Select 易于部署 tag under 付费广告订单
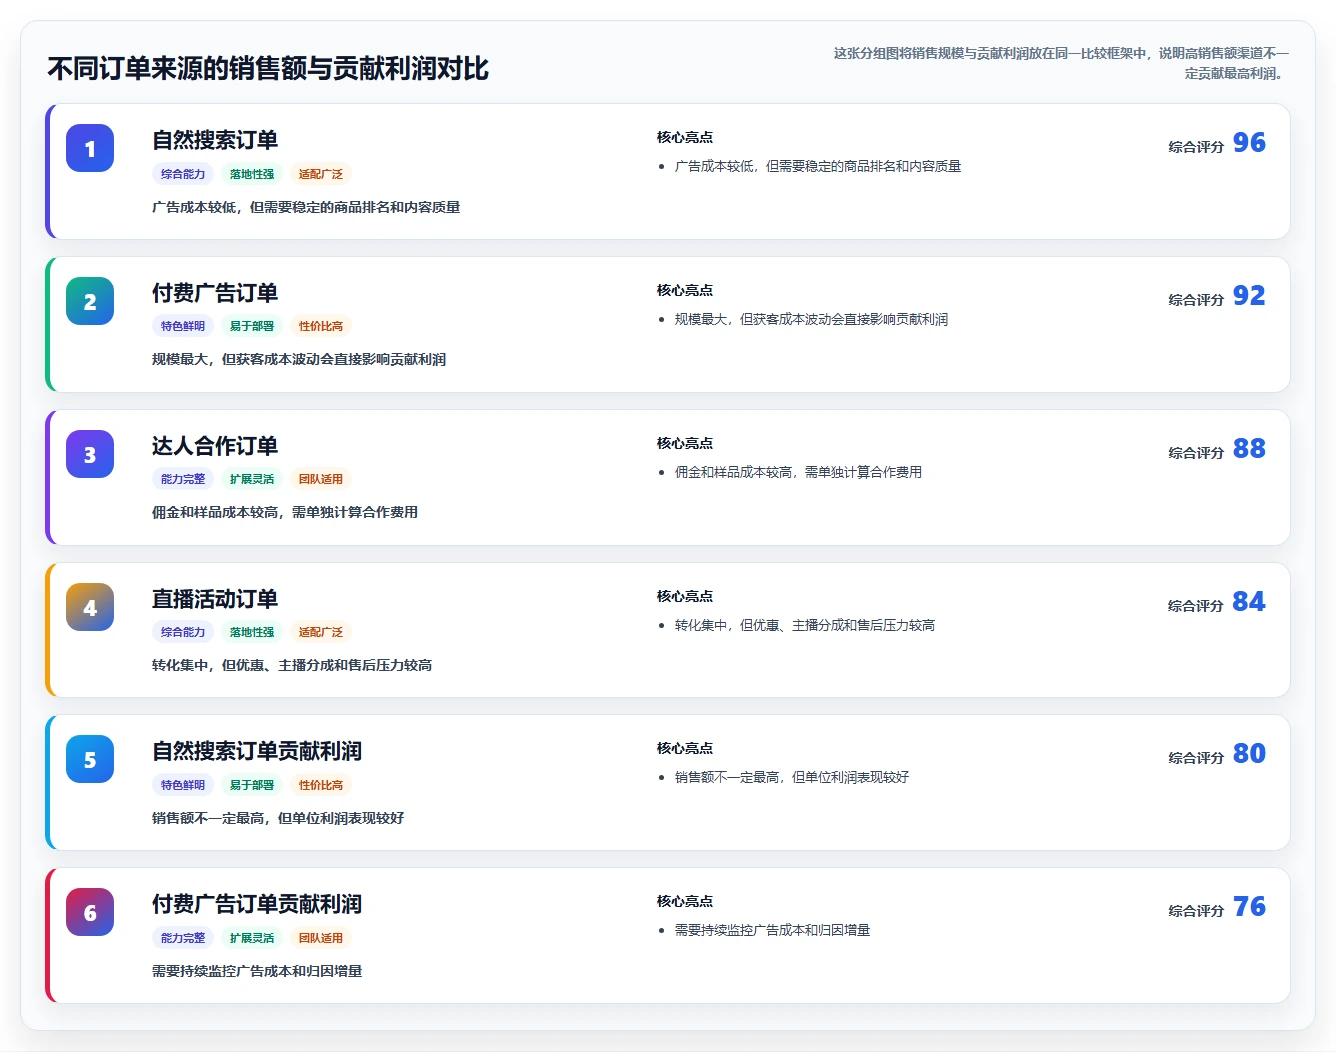Image resolution: width=1336 pixels, height=1052 pixels. click(x=252, y=326)
